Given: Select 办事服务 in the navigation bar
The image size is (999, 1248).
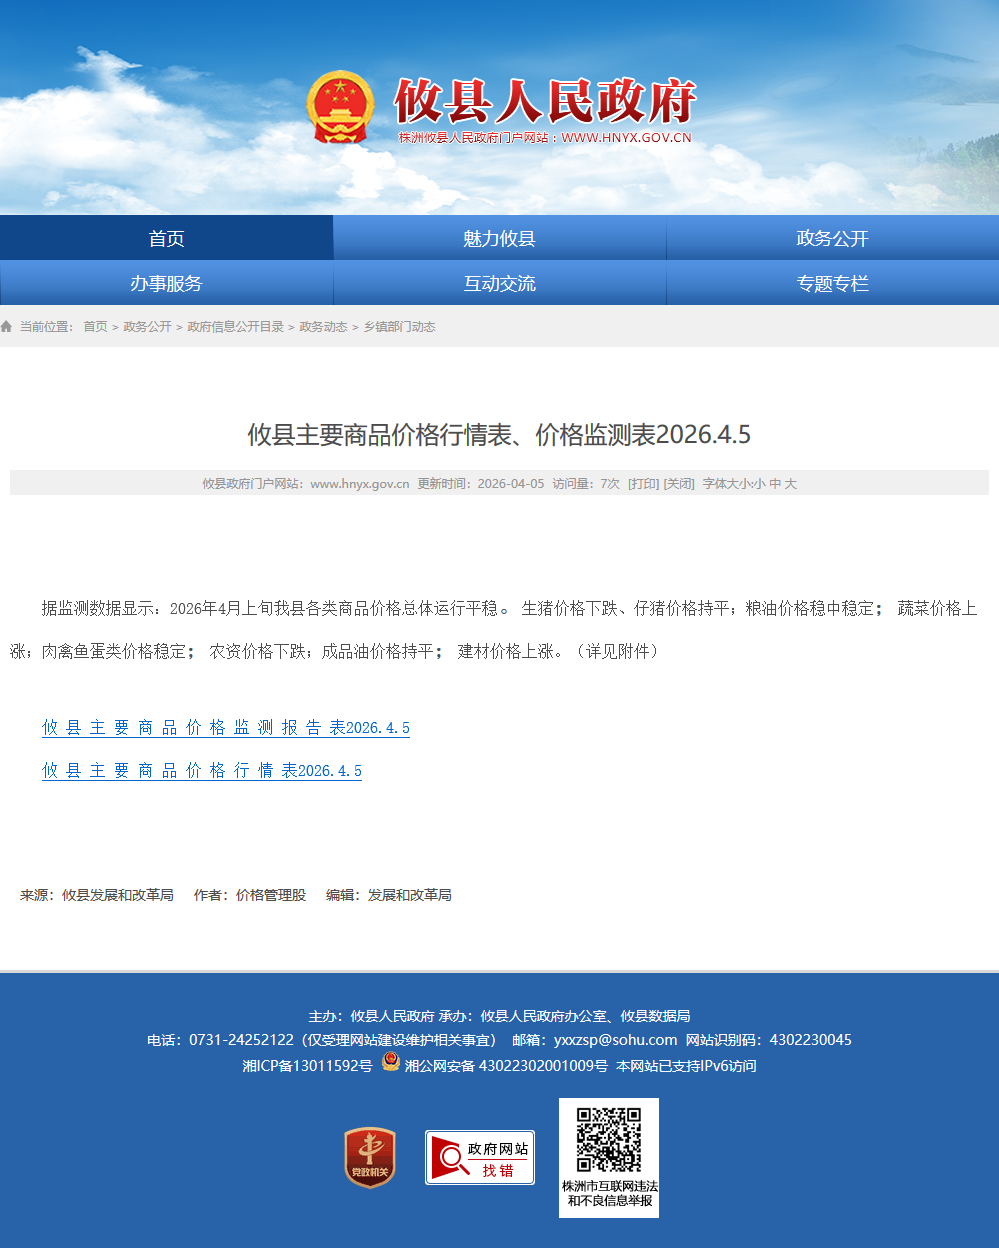Looking at the screenshot, I should 166,284.
